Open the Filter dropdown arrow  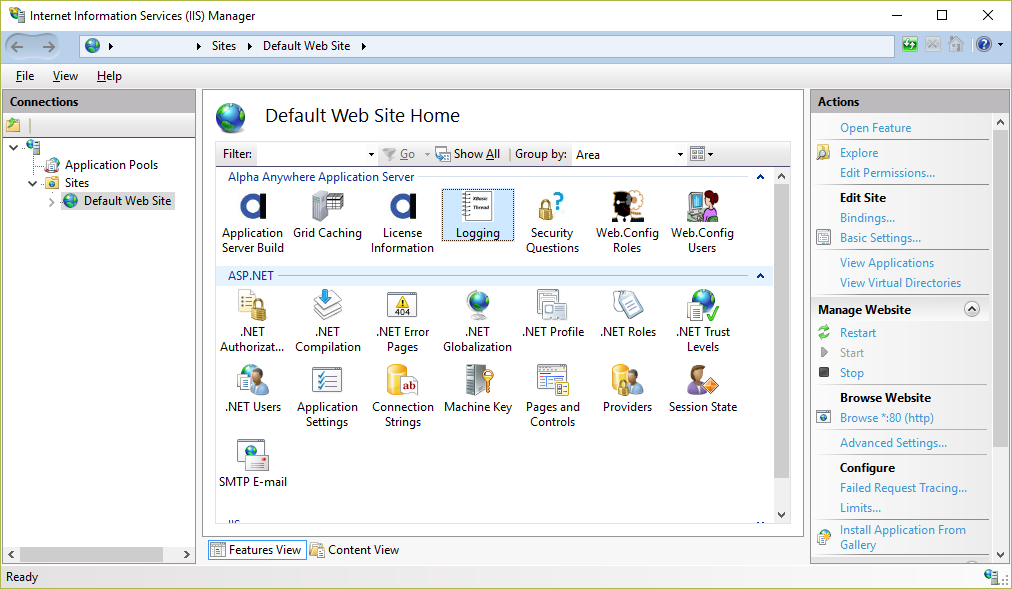pos(371,154)
